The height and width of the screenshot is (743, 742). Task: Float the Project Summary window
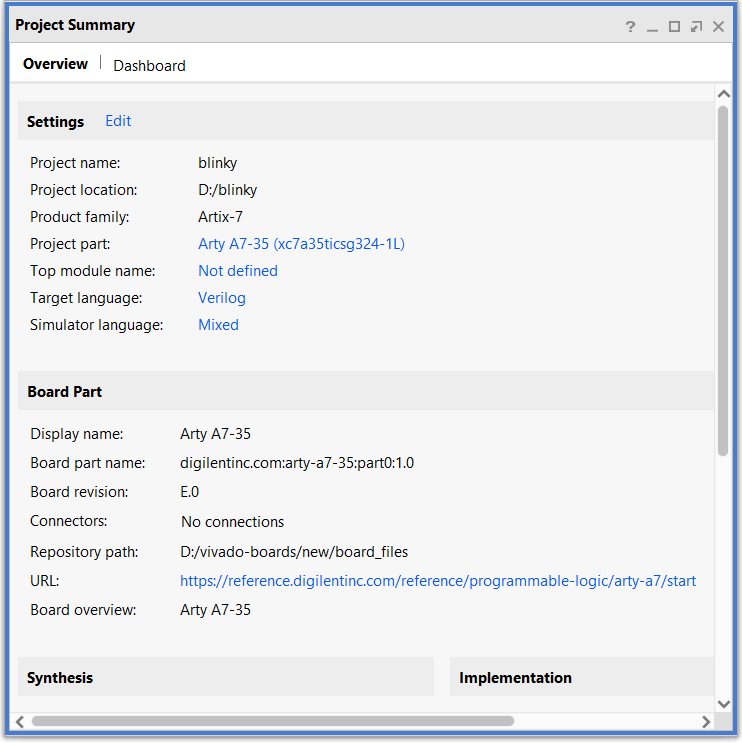click(696, 27)
